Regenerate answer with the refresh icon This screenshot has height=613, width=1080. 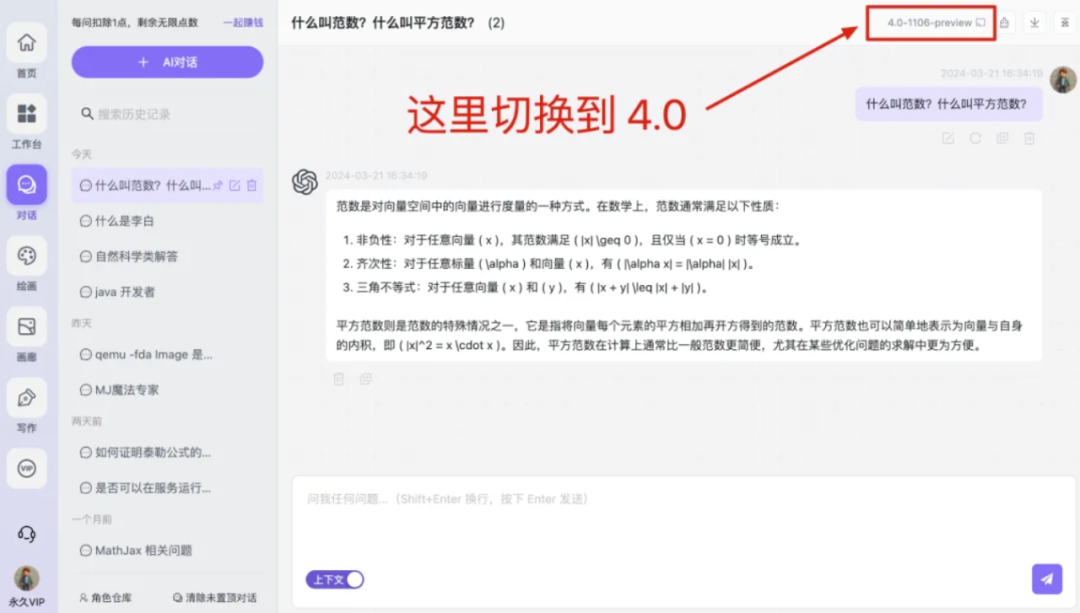point(975,138)
